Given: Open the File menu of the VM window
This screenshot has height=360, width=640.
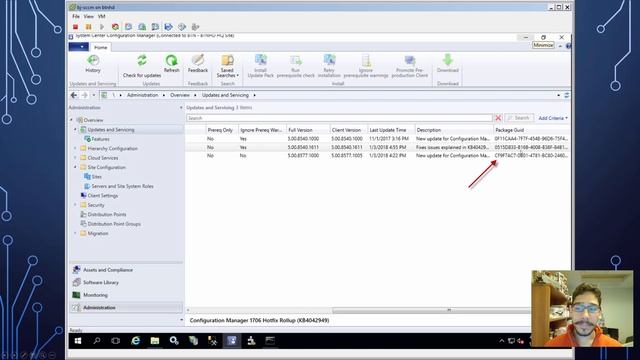Looking at the screenshot, I should (76, 16).
